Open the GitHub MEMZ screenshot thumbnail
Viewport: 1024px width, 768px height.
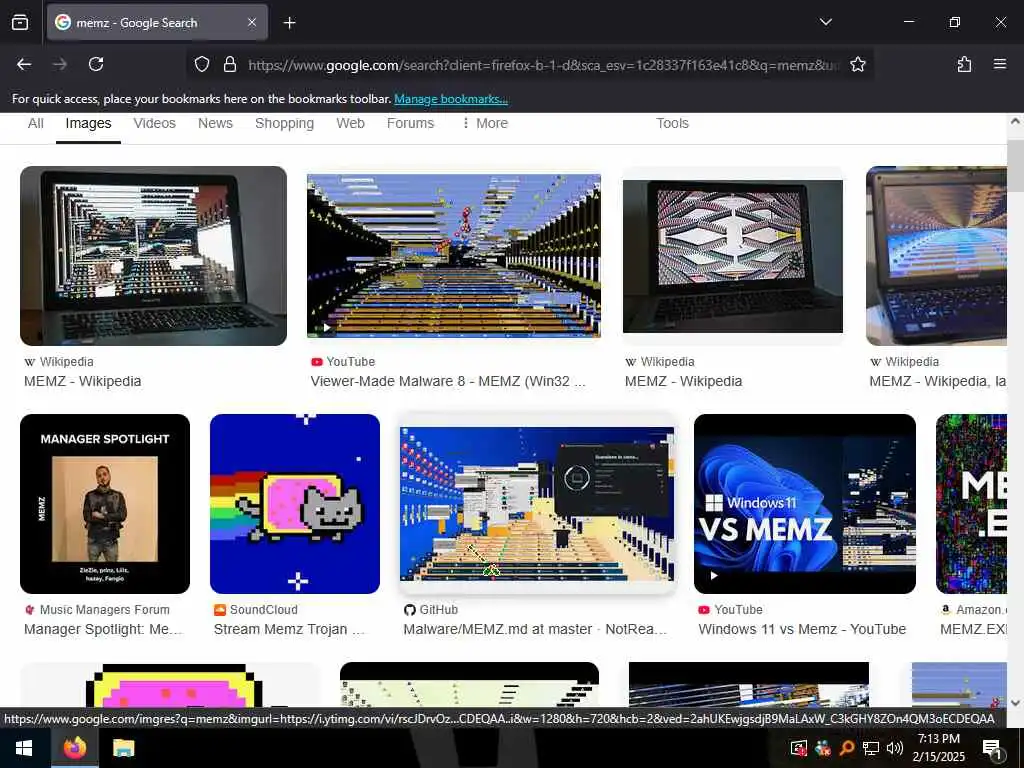coord(537,504)
